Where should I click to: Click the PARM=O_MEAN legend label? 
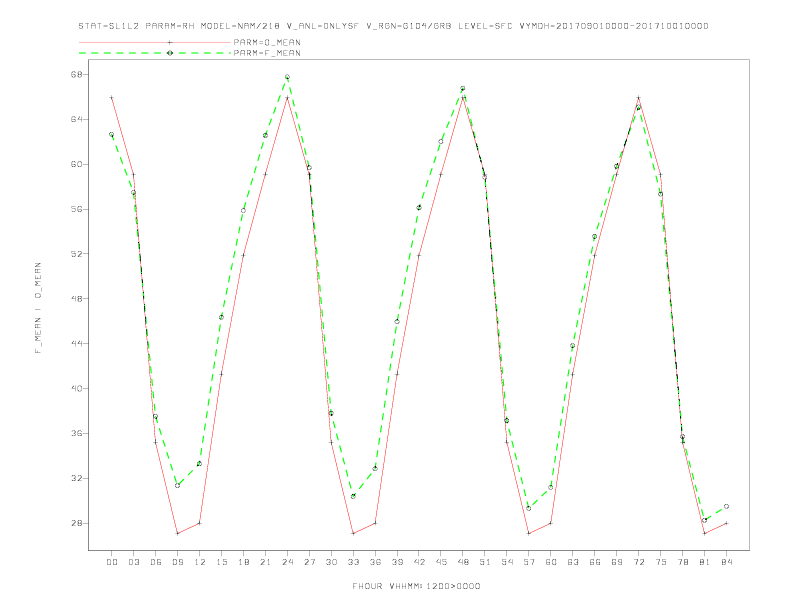coord(267,42)
